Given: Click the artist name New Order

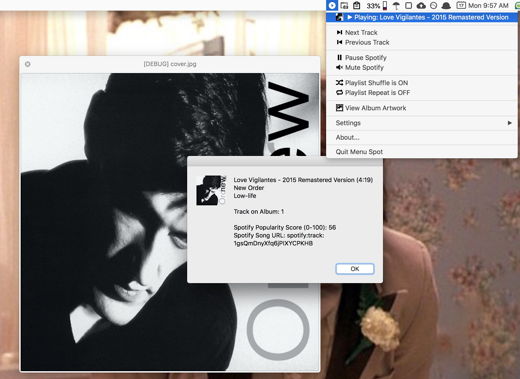Looking at the screenshot, I should [x=249, y=188].
